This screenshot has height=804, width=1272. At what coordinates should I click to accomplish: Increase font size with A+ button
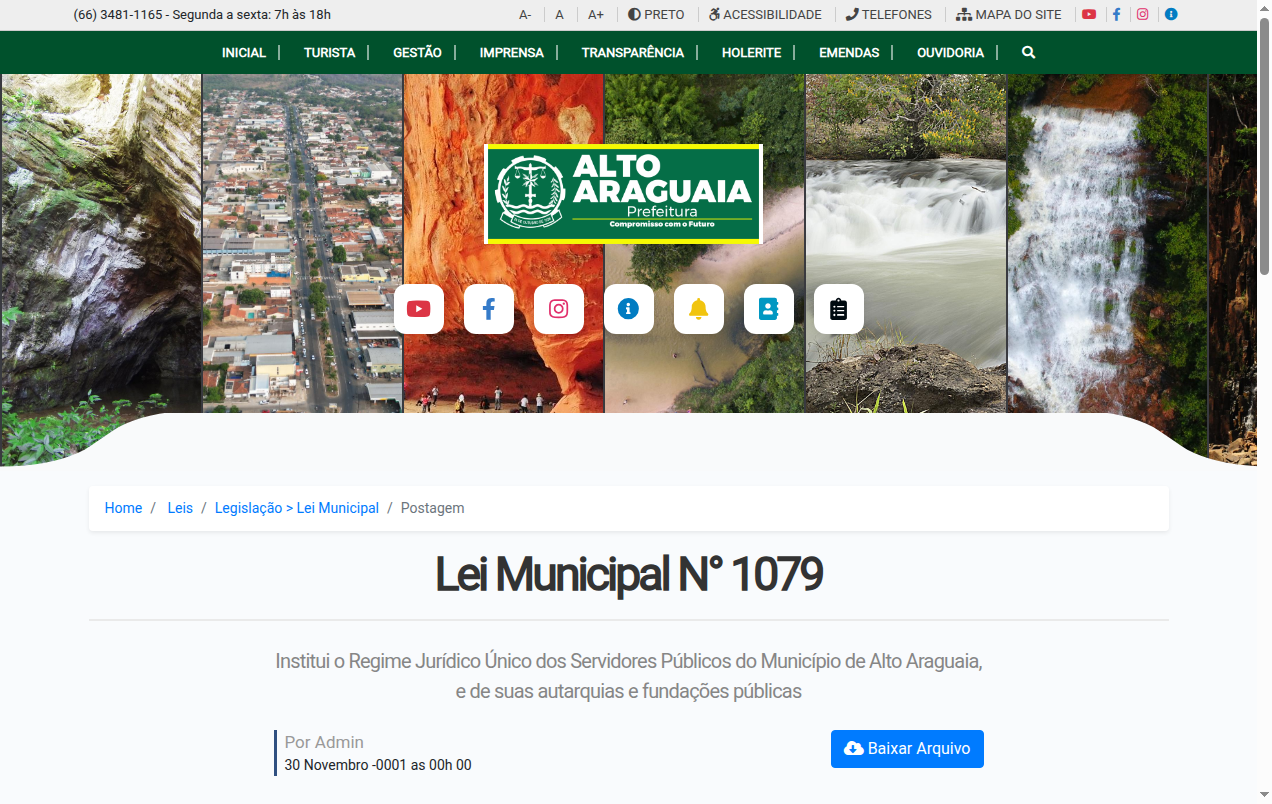(x=596, y=15)
